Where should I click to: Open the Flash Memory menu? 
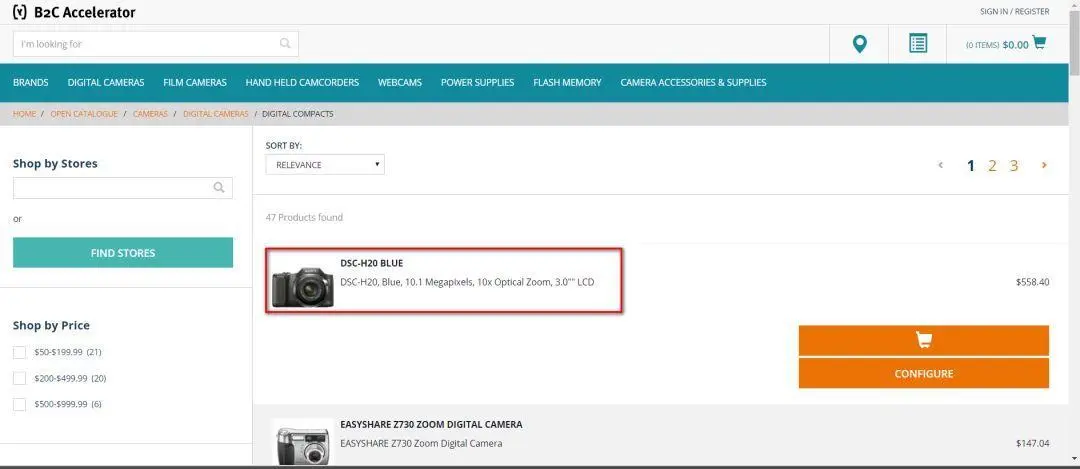click(567, 83)
